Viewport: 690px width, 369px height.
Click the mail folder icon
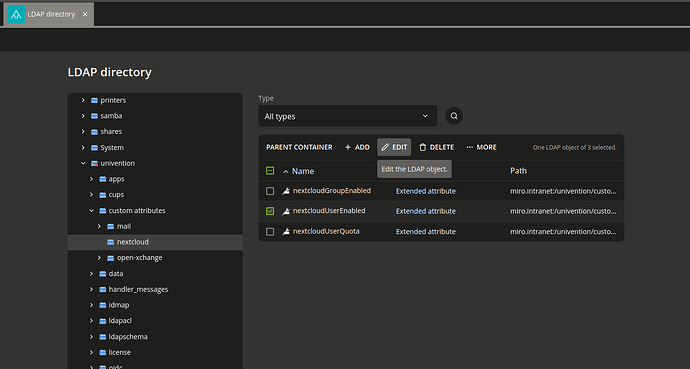(x=110, y=226)
